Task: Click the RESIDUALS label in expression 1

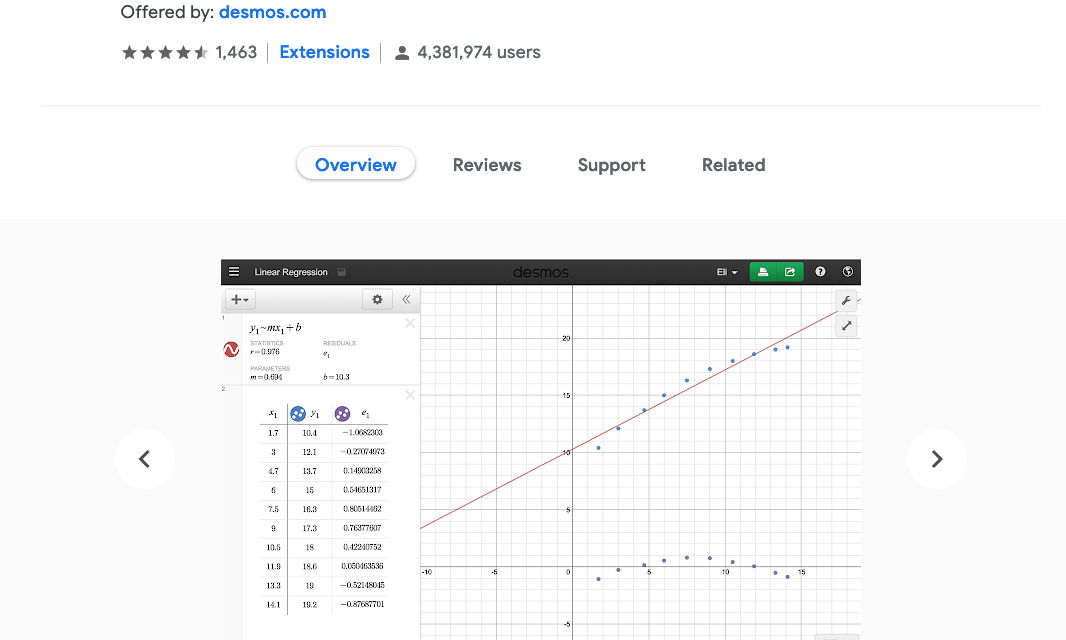Action: click(x=339, y=343)
